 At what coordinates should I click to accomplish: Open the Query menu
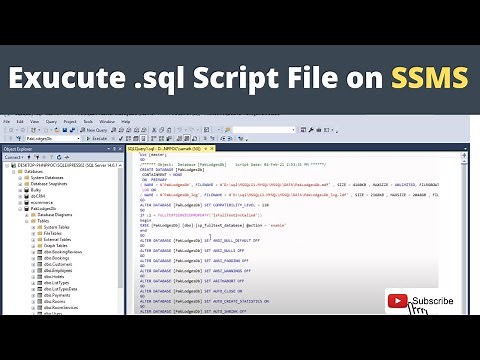51,122
